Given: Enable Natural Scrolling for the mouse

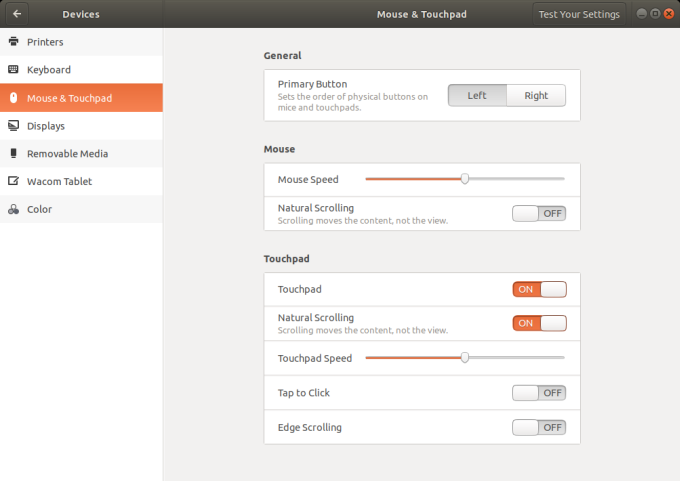Looking at the screenshot, I should [x=539, y=213].
